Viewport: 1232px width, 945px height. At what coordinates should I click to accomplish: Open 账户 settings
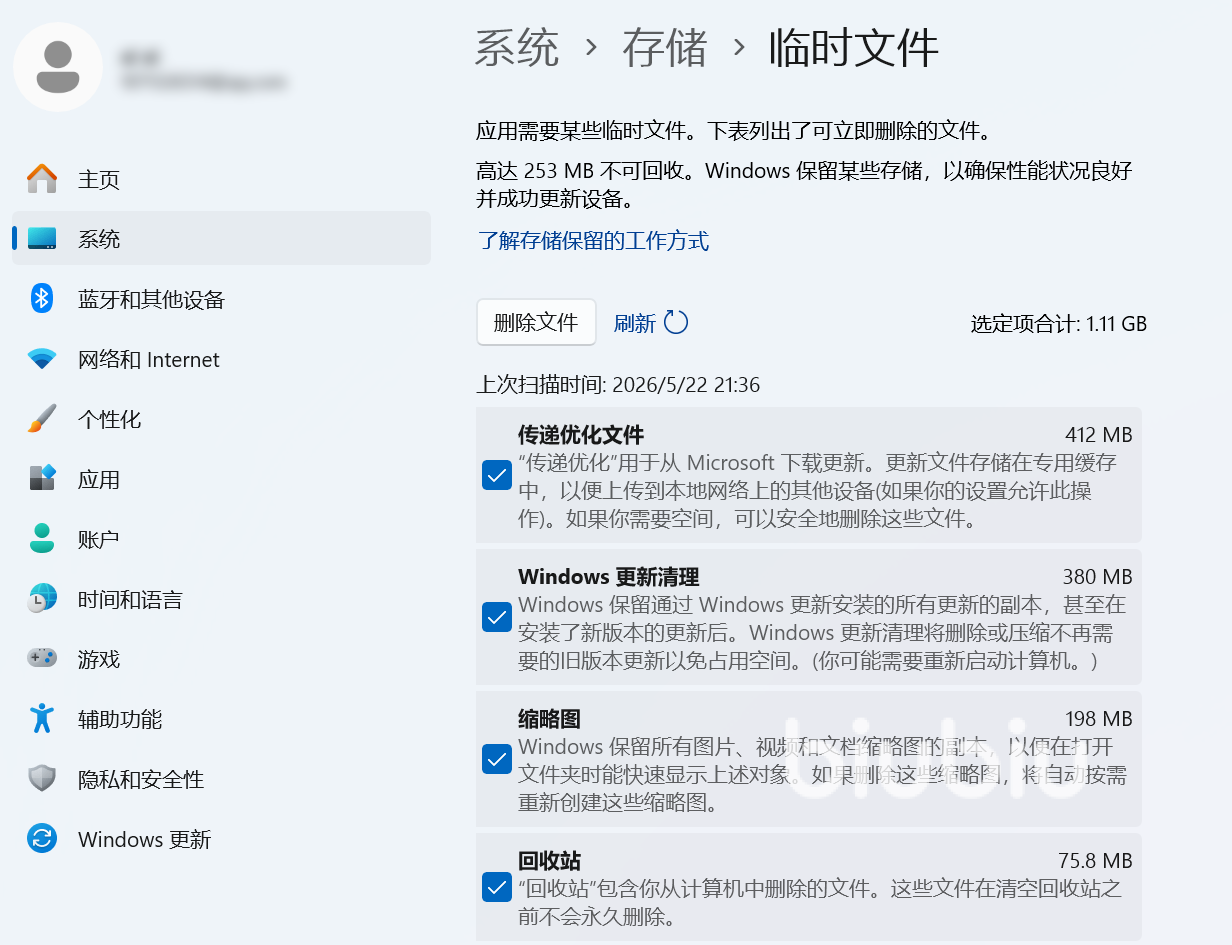click(221, 539)
